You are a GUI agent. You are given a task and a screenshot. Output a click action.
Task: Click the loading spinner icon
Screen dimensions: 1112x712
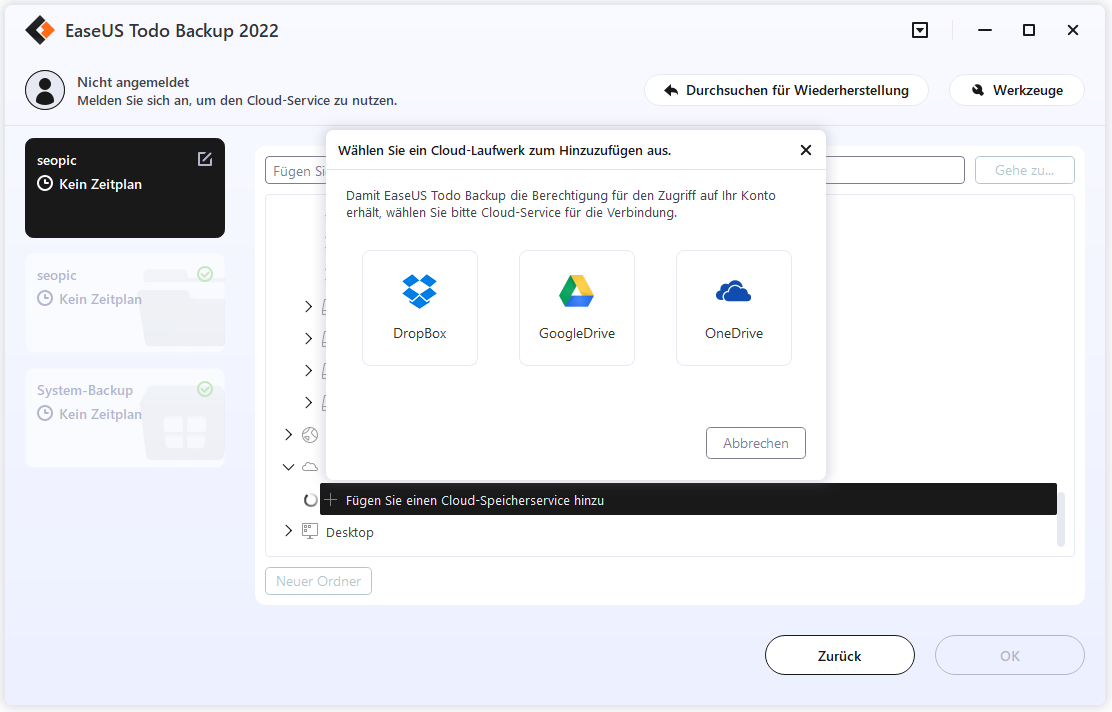(310, 500)
